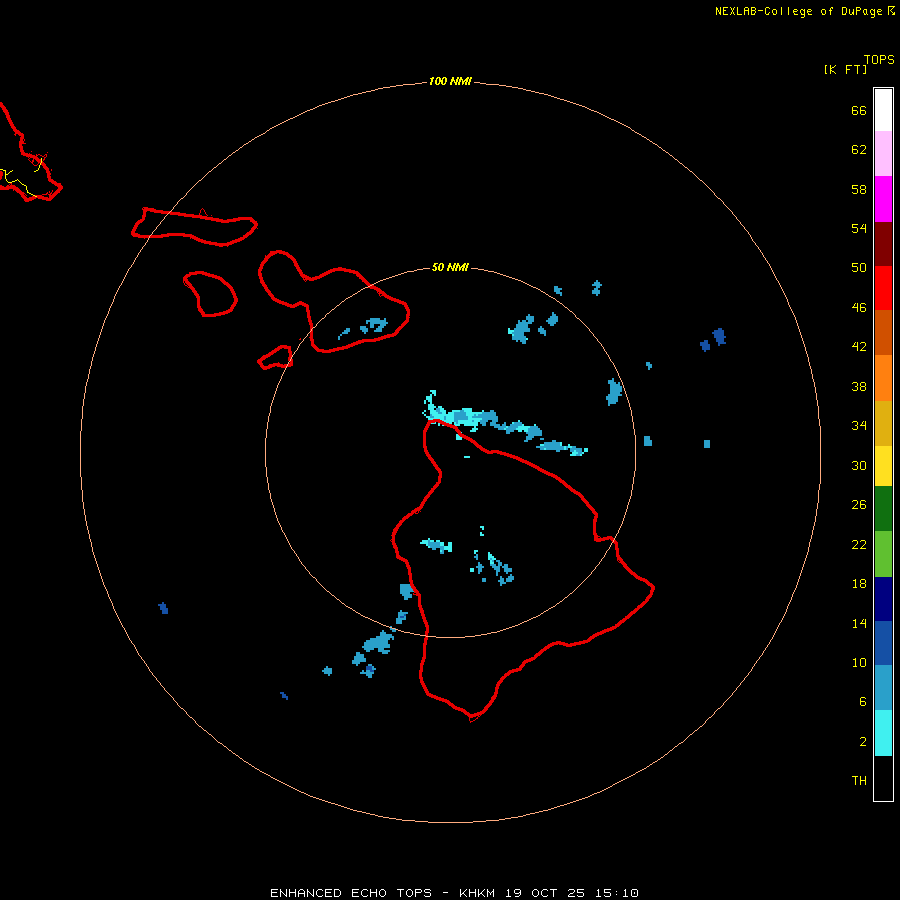Click the 50 NMI range ring label
This screenshot has height=900, width=900.
tap(450, 267)
